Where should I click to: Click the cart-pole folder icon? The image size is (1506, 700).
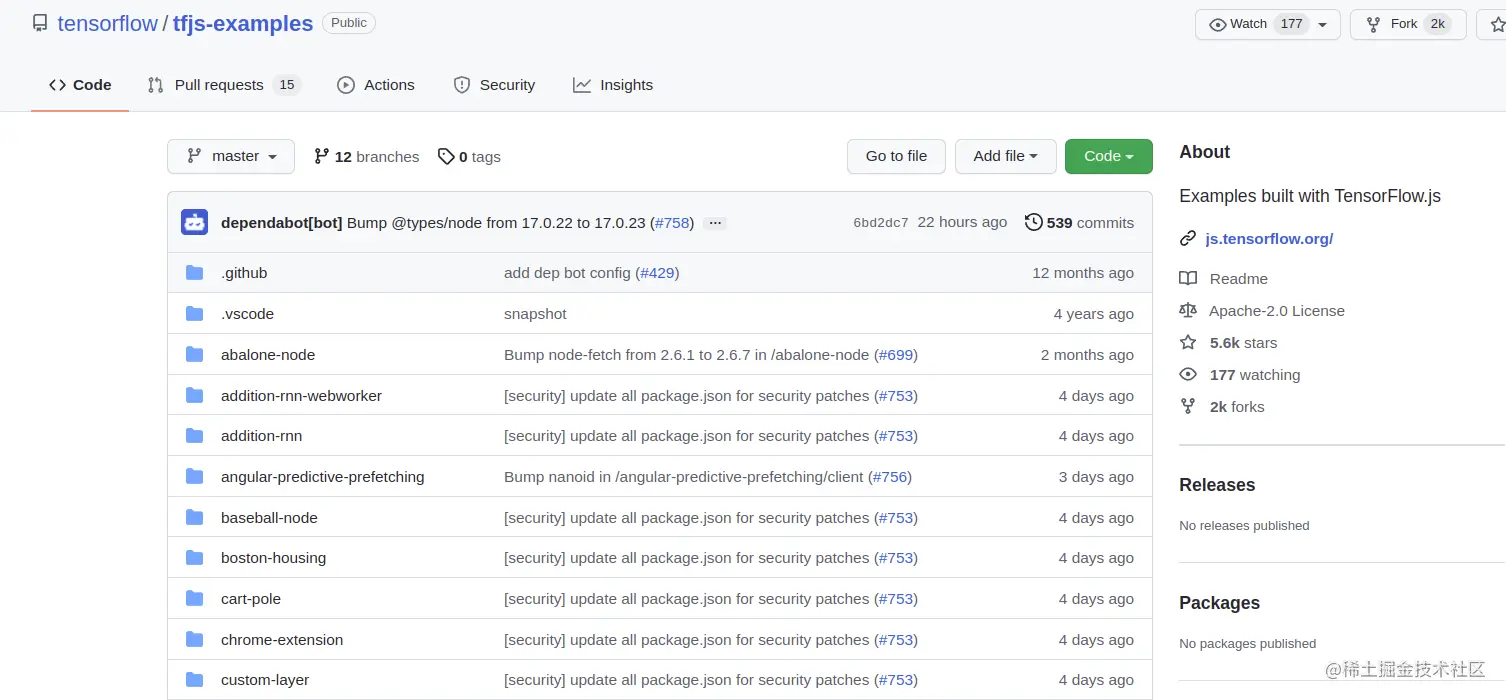pos(195,599)
